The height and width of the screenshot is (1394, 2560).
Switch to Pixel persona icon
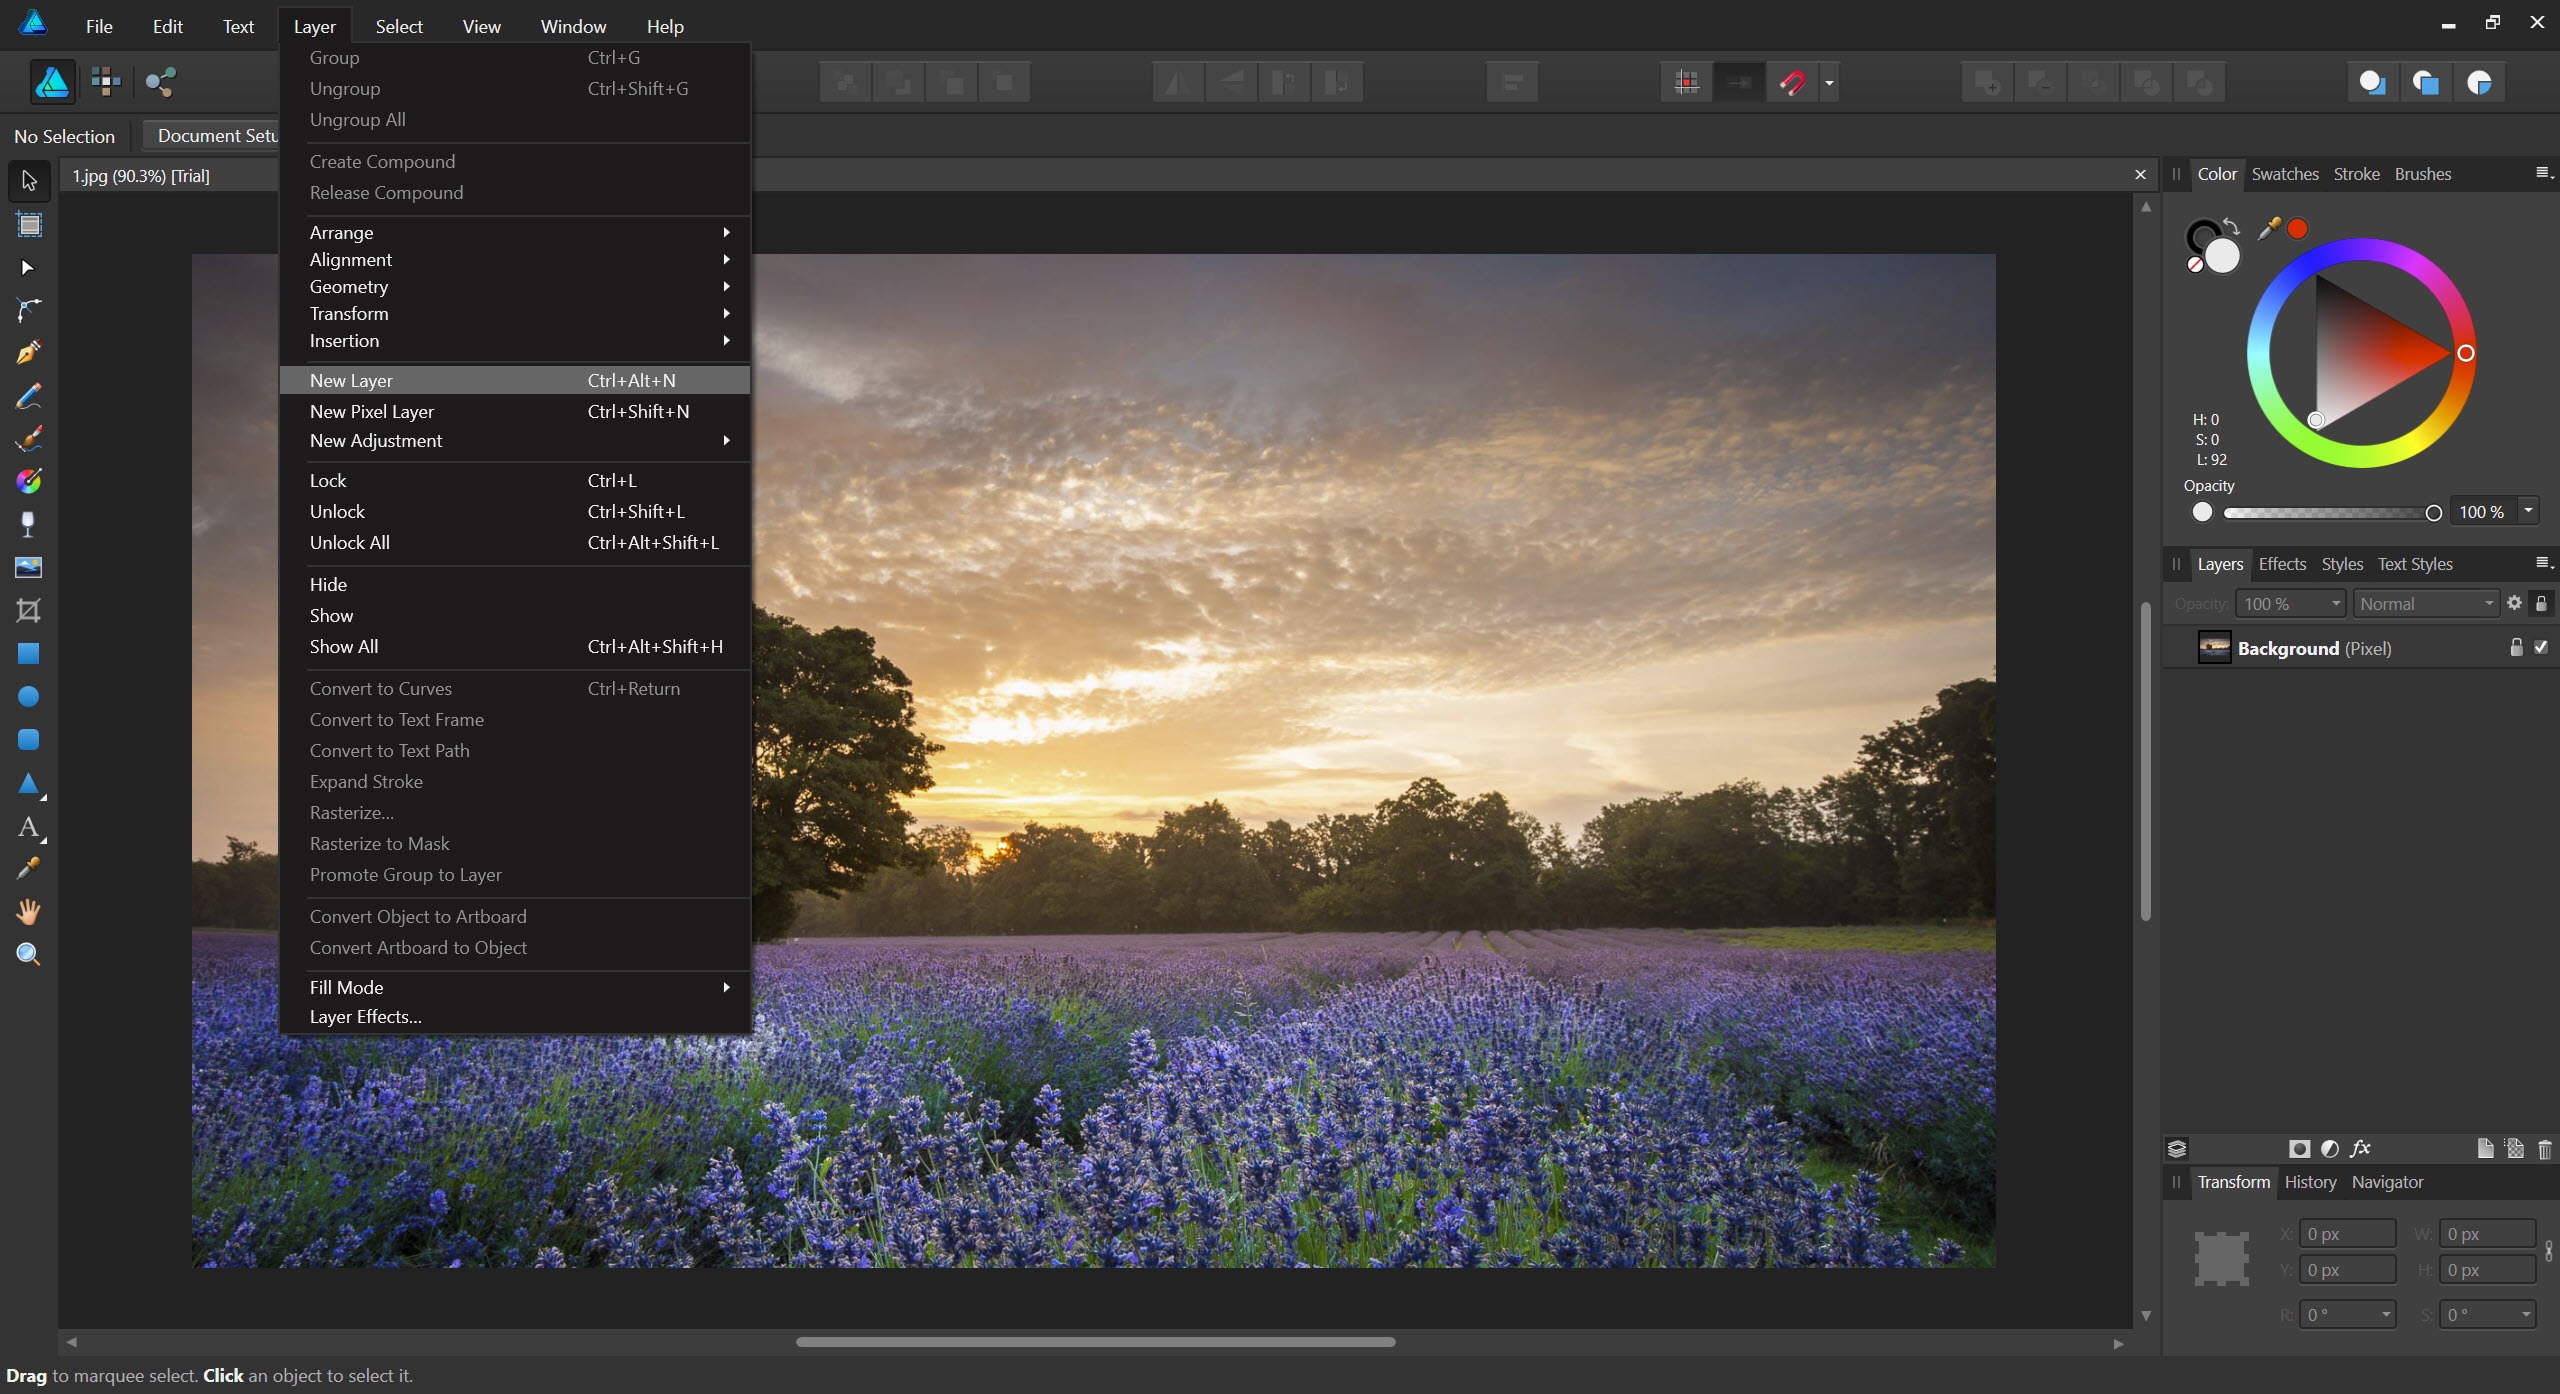click(x=105, y=82)
